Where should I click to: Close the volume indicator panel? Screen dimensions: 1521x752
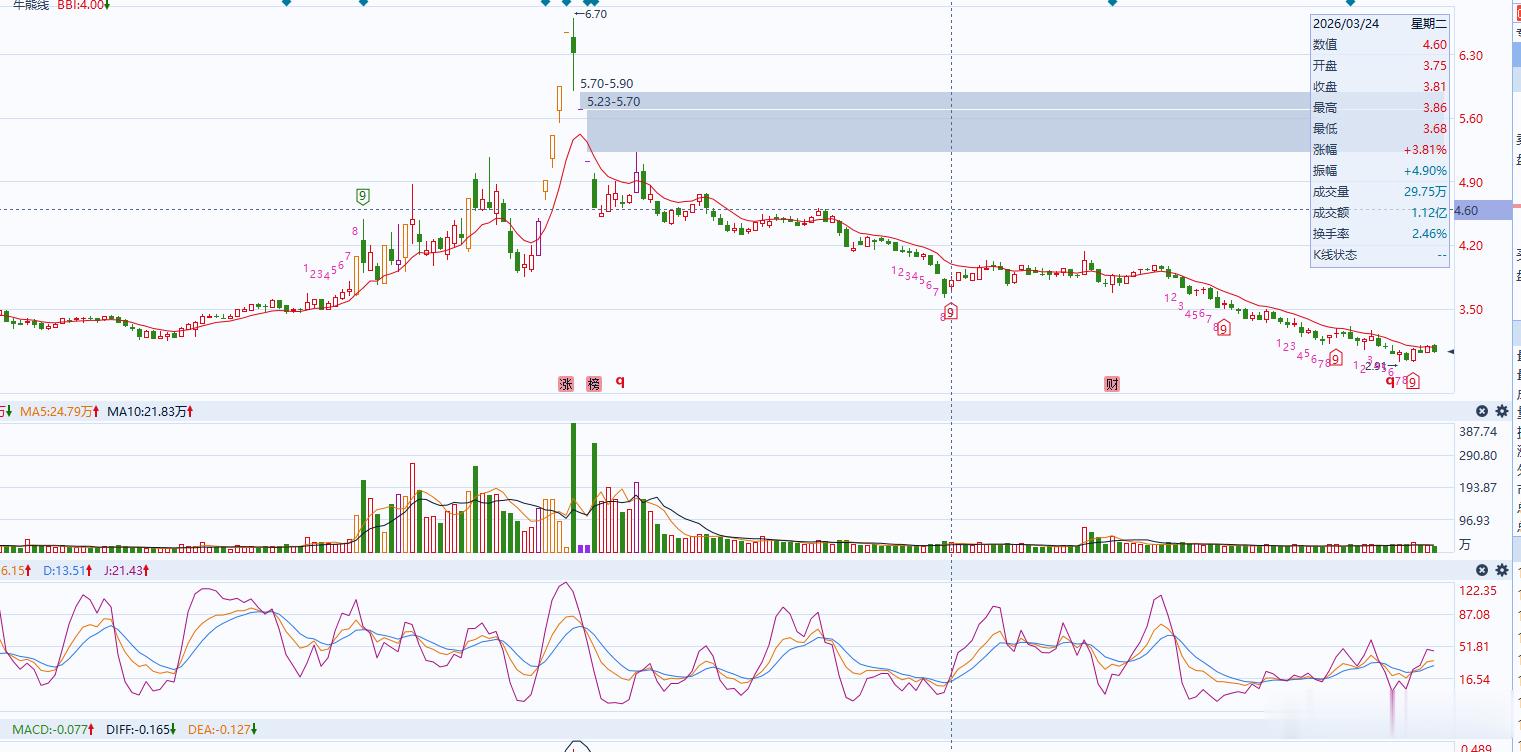(1482, 411)
